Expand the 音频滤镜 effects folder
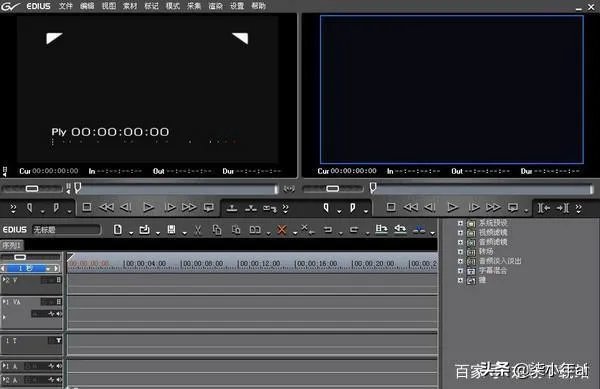This screenshot has height=389, width=600. pyautogui.click(x=460, y=242)
